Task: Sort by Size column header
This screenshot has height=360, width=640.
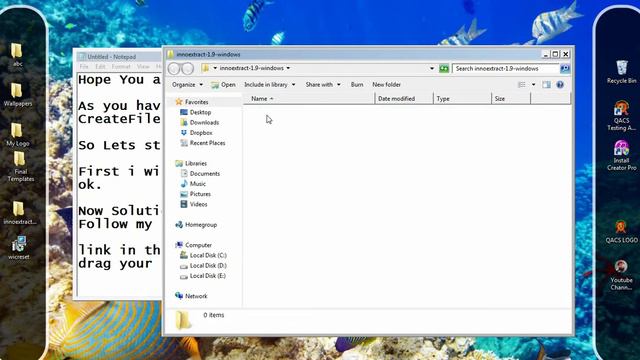Action: [511, 98]
